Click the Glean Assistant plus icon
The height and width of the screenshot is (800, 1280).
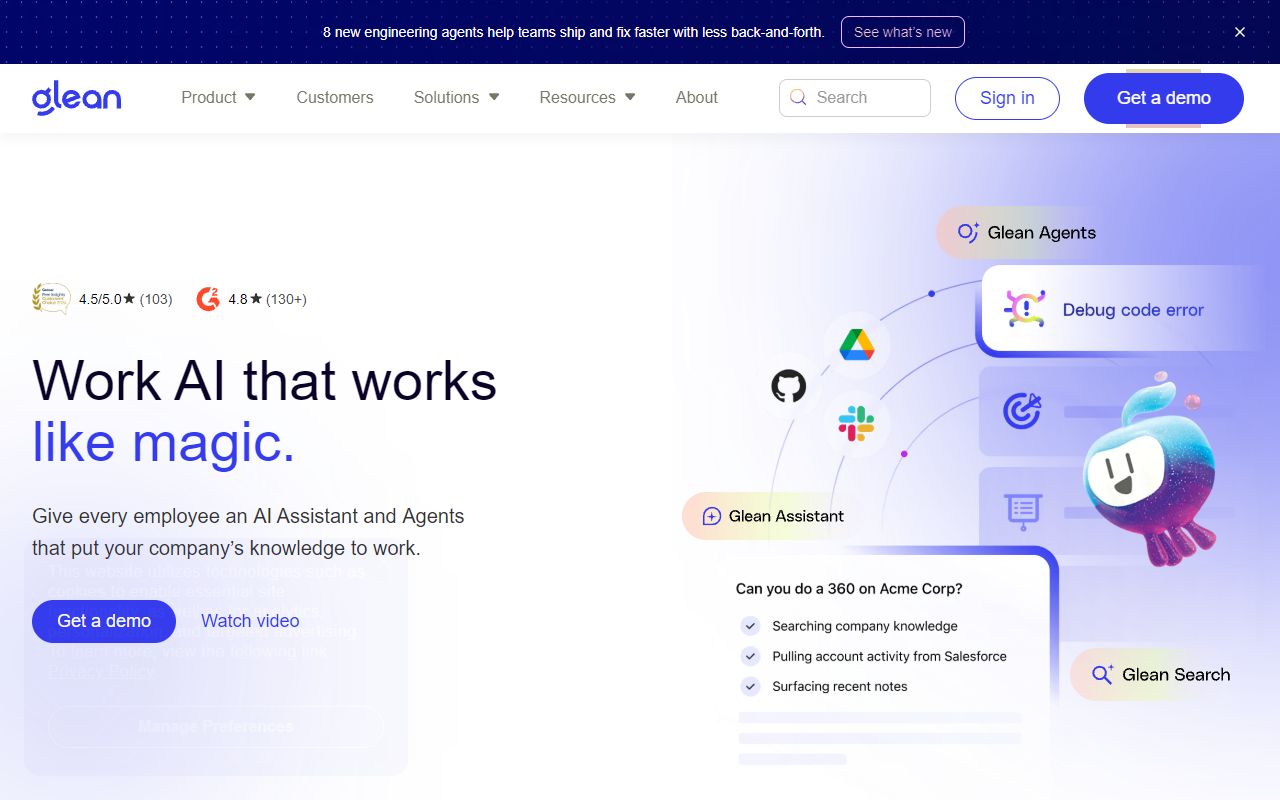pyautogui.click(x=711, y=516)
